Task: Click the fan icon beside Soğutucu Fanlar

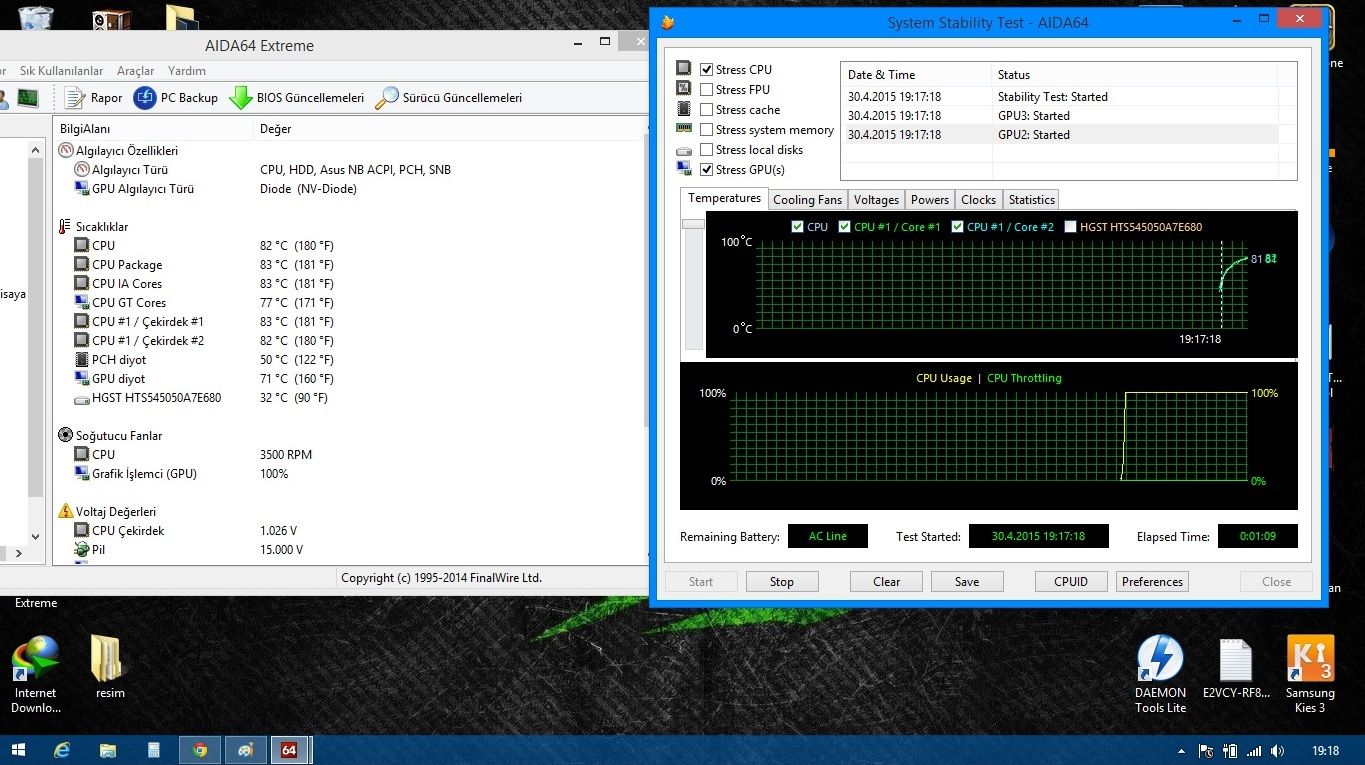Action: [66, 436]
